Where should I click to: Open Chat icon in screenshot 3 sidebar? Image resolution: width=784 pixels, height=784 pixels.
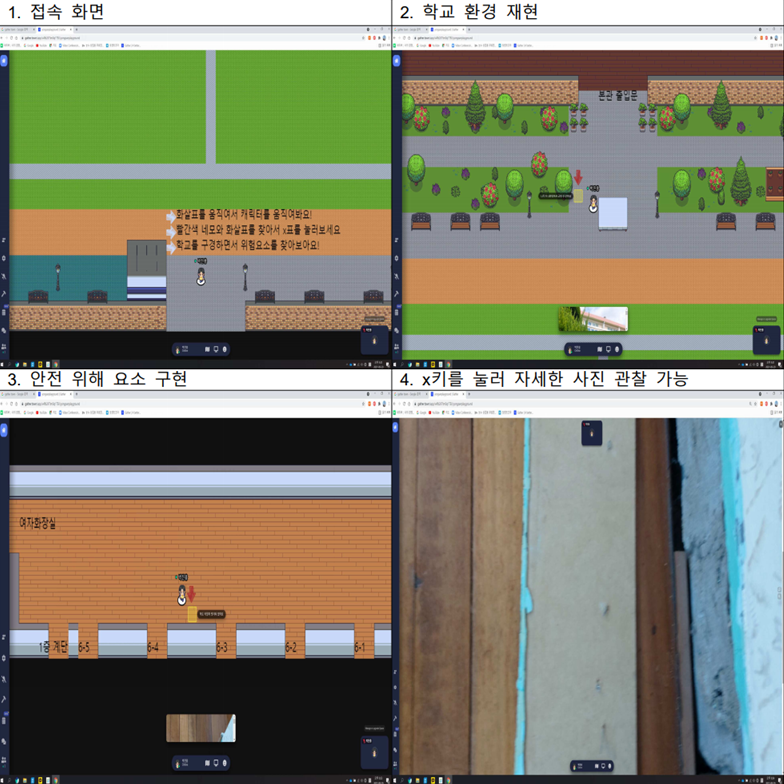point(4,741)
